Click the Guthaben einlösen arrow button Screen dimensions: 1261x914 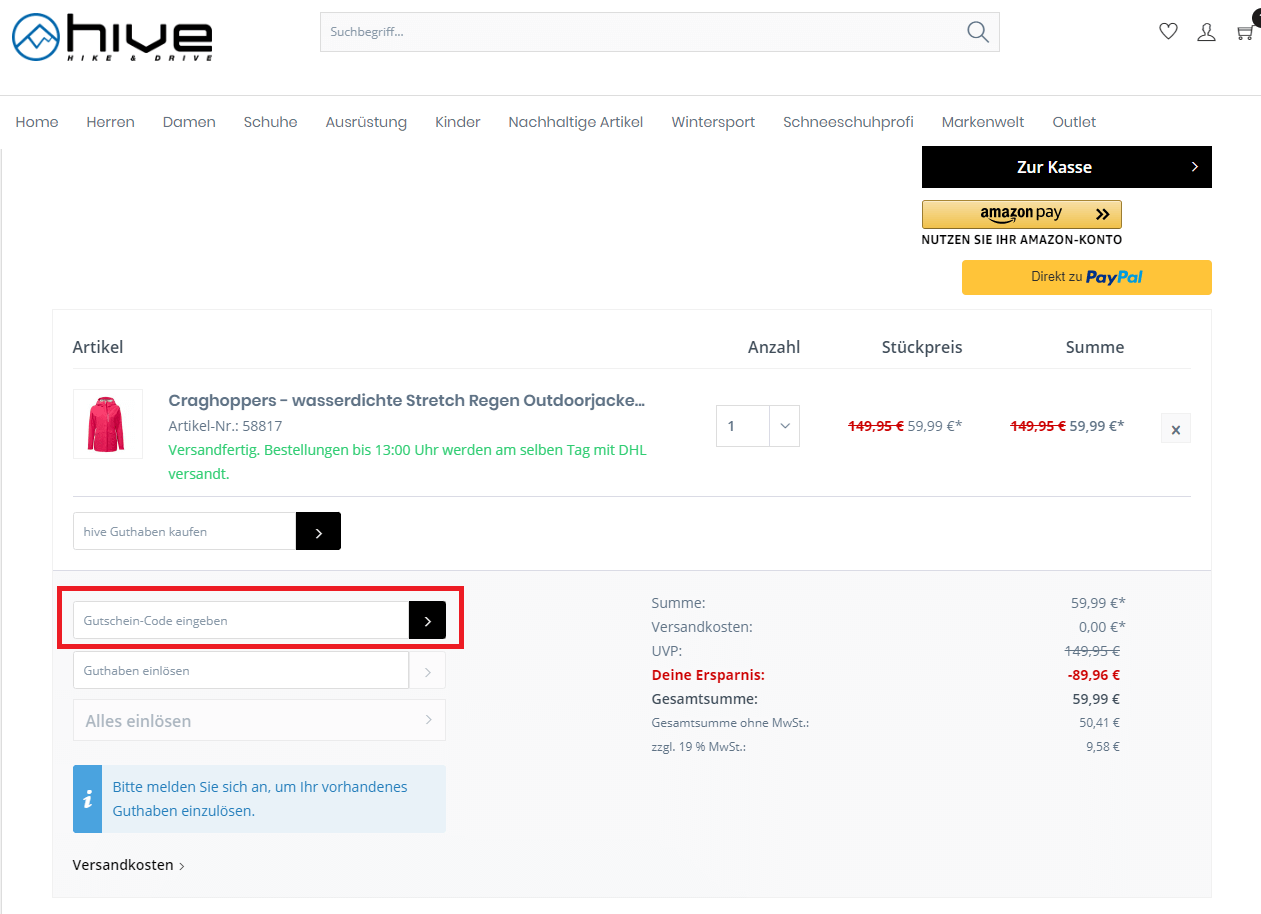[427, 670]
